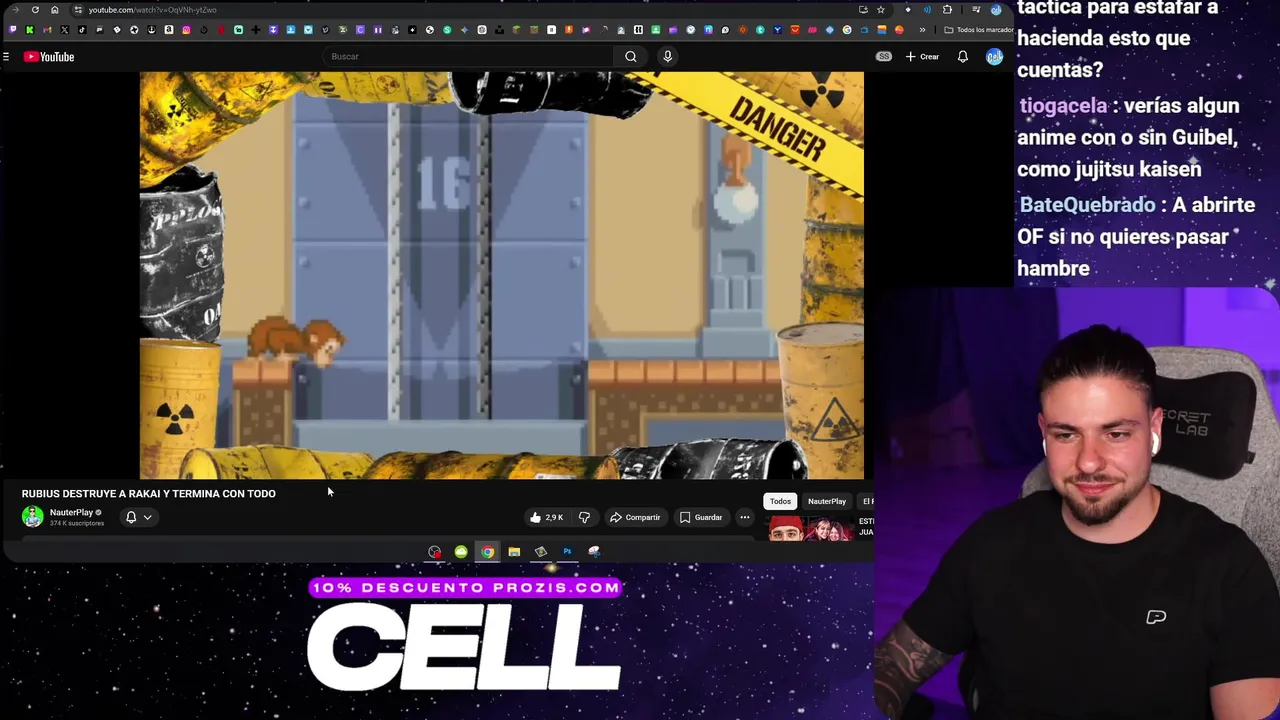The height and width of the screenshot is (720, 1280).
Task: Open the NauterPlay channel name link
Action: (x=71, y=512)
